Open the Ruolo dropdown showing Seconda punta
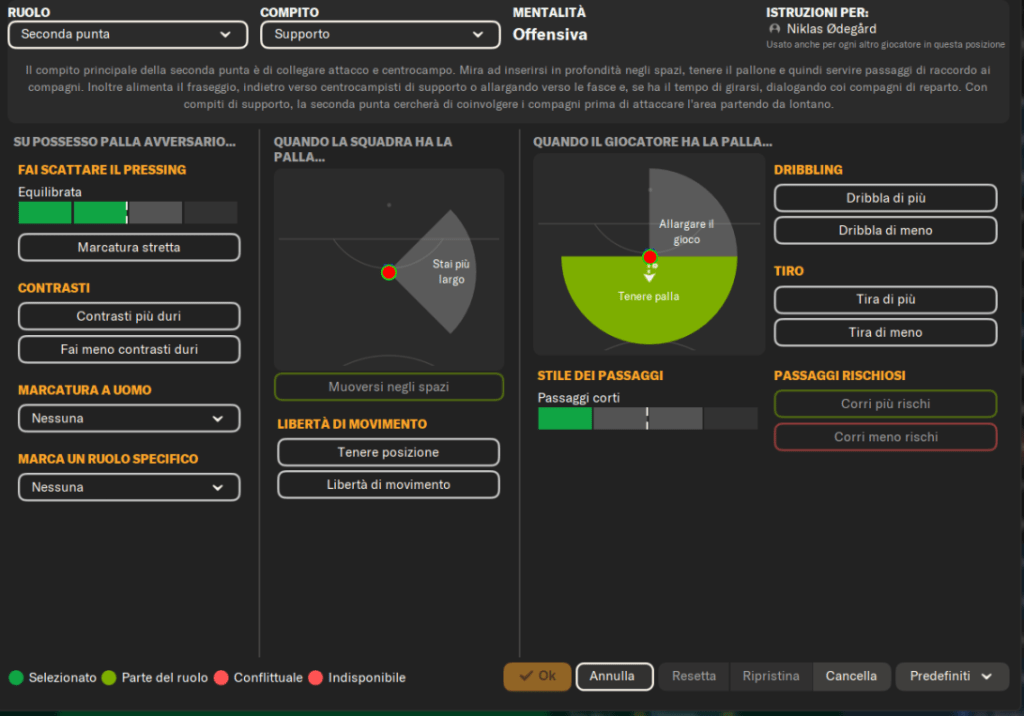 (x=127, y=34)
